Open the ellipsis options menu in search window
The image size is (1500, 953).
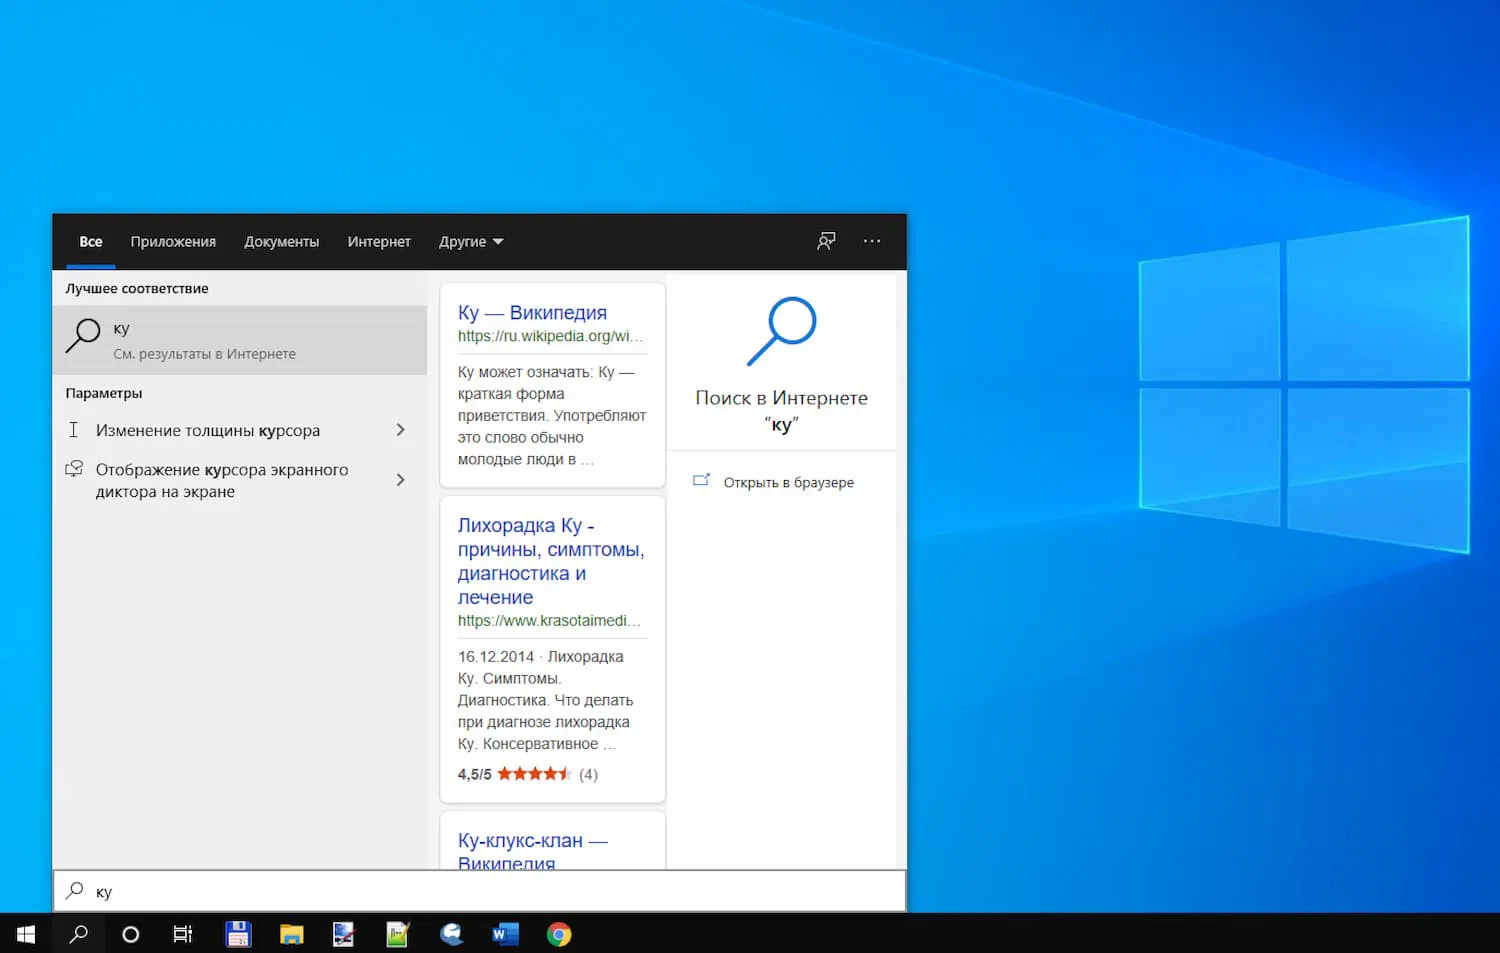pos(871,241)
